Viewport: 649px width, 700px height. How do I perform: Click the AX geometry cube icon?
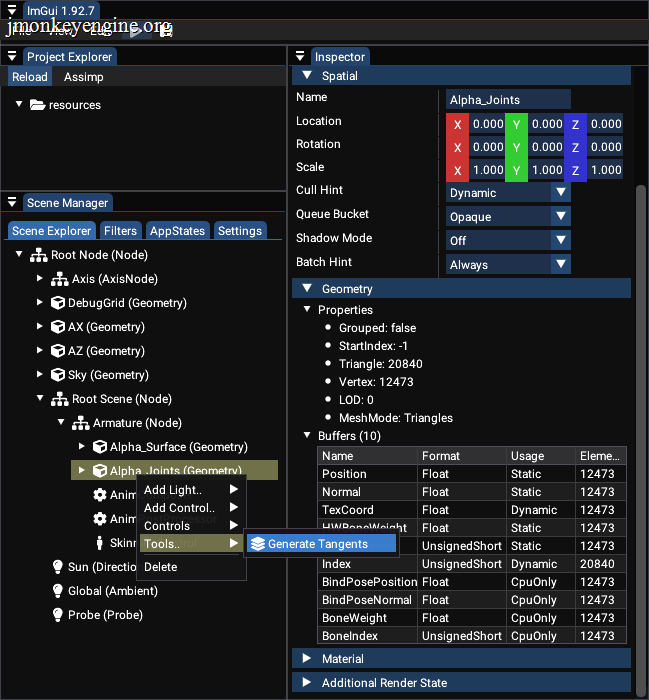pyautogui.click(x=58, y=327)
